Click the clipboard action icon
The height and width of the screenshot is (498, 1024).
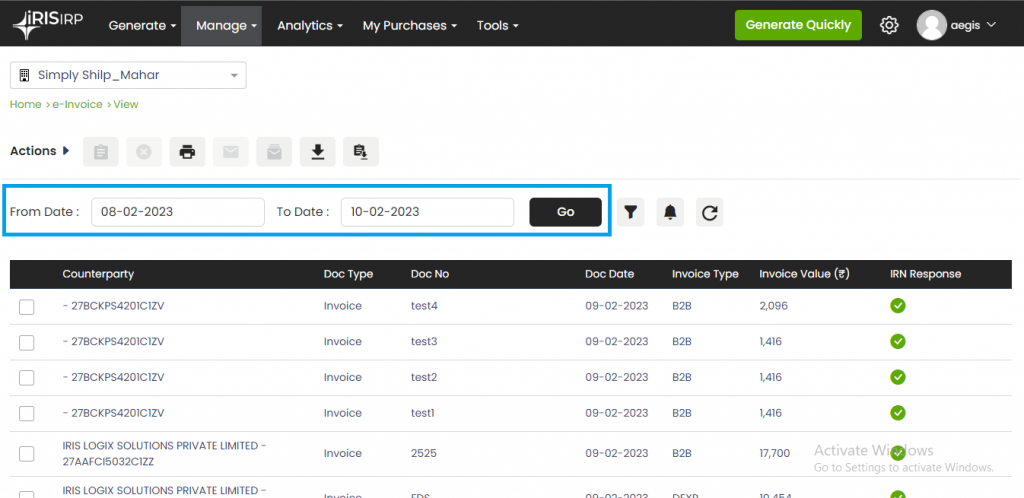click(101, 151)
